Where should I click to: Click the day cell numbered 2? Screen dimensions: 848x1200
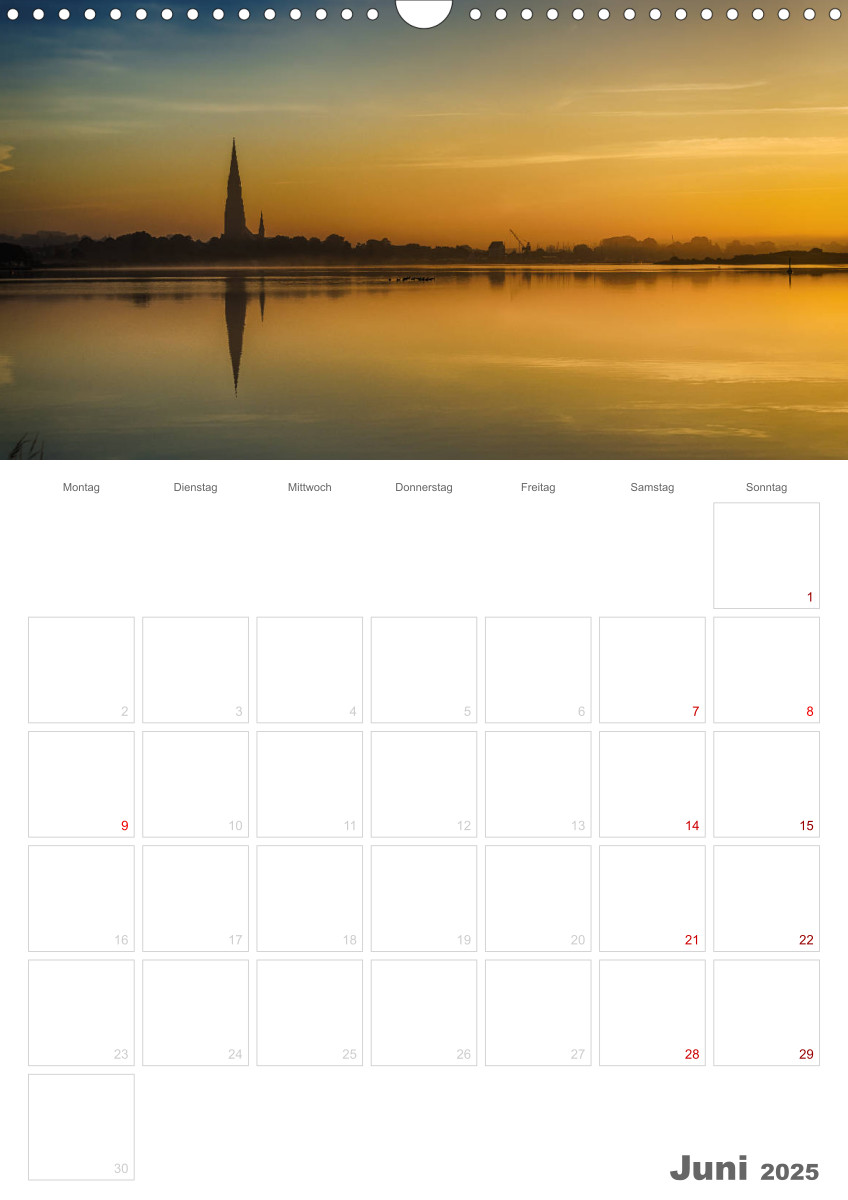tap(81, 670)
